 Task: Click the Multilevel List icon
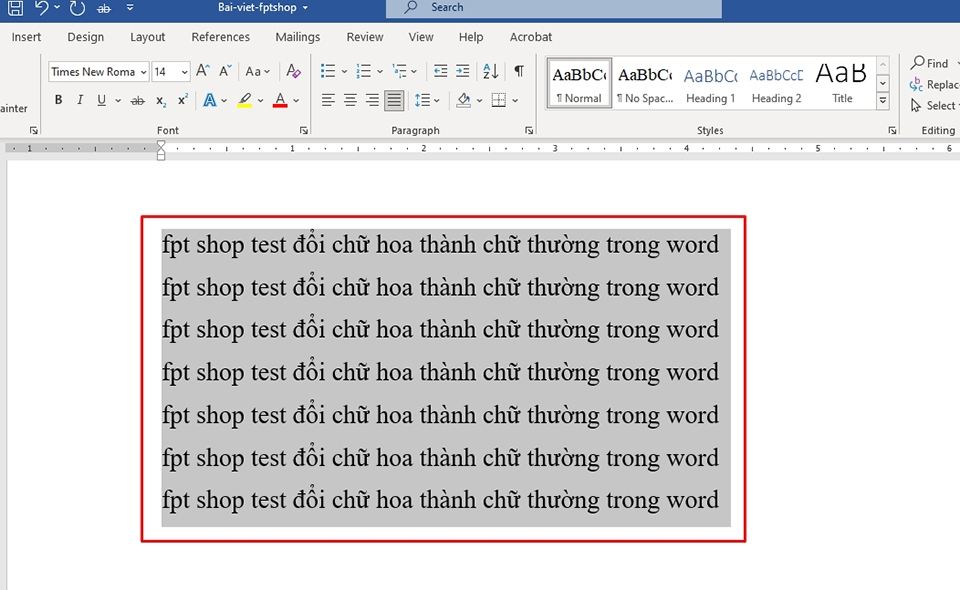(400, 71)
